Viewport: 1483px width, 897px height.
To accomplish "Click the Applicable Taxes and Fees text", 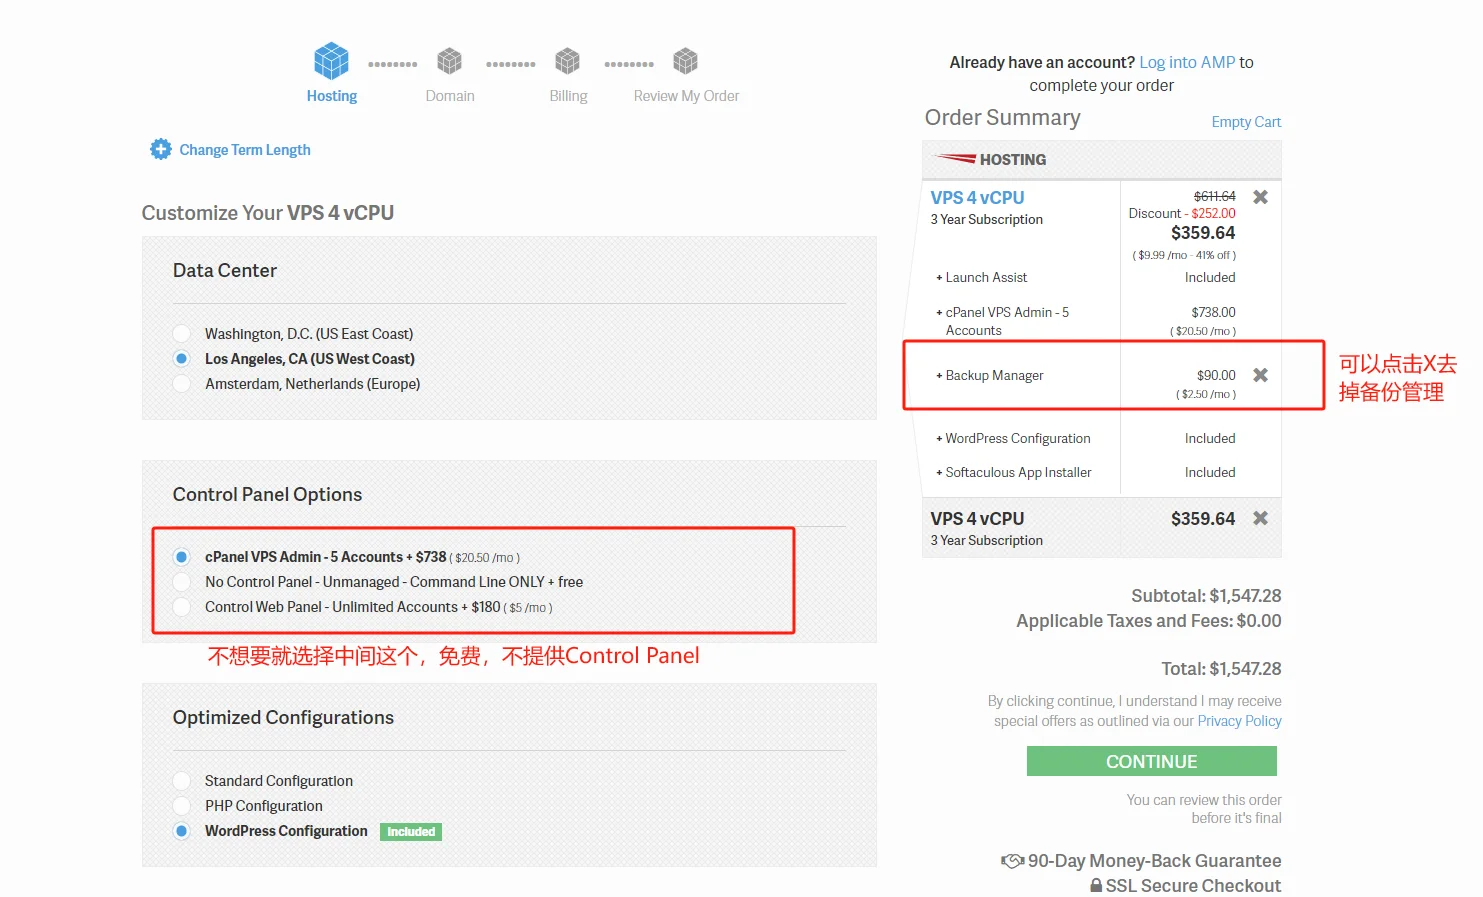I will tap(1149, 621).
